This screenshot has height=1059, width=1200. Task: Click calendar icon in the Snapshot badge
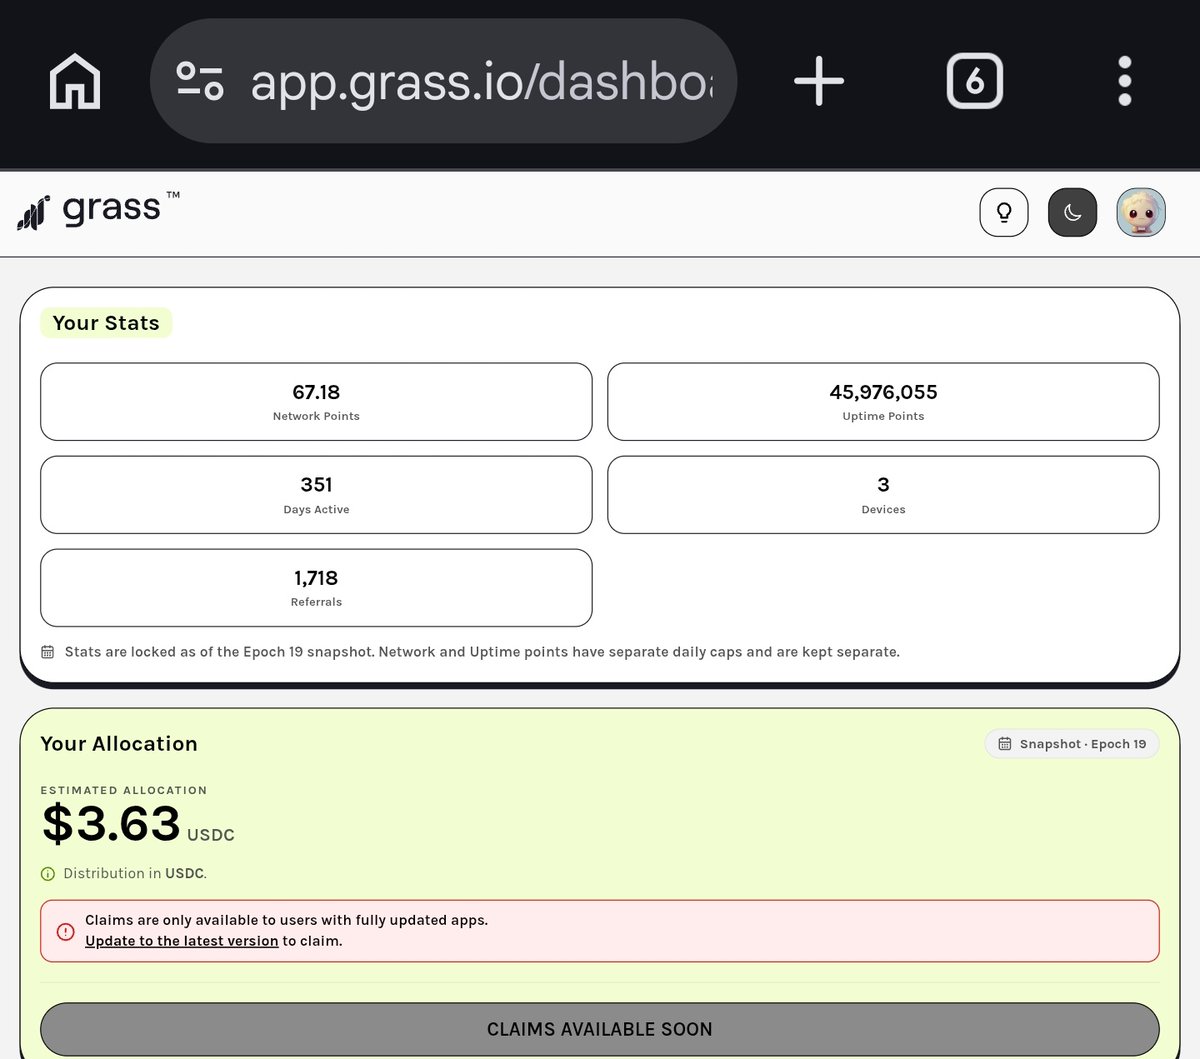(x=1005, y=744)
